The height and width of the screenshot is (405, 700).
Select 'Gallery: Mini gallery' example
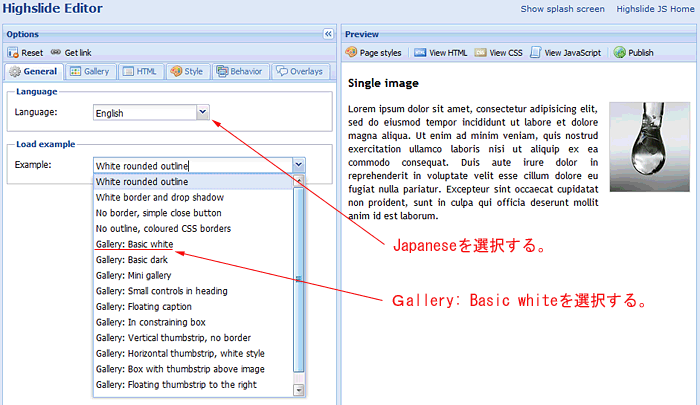pos(193,276)
